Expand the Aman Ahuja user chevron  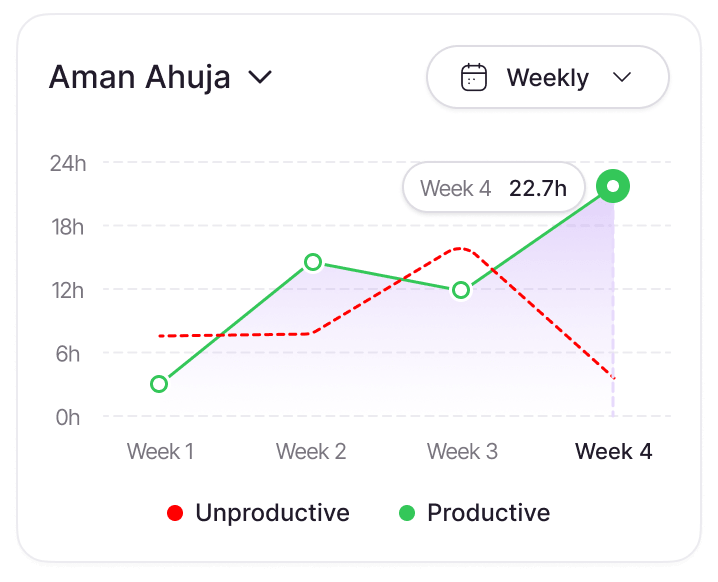click(260, 77)
